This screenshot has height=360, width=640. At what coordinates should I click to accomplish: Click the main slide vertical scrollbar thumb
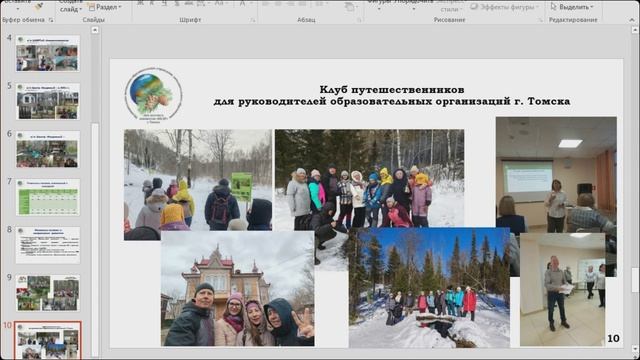tap(635, 280)
